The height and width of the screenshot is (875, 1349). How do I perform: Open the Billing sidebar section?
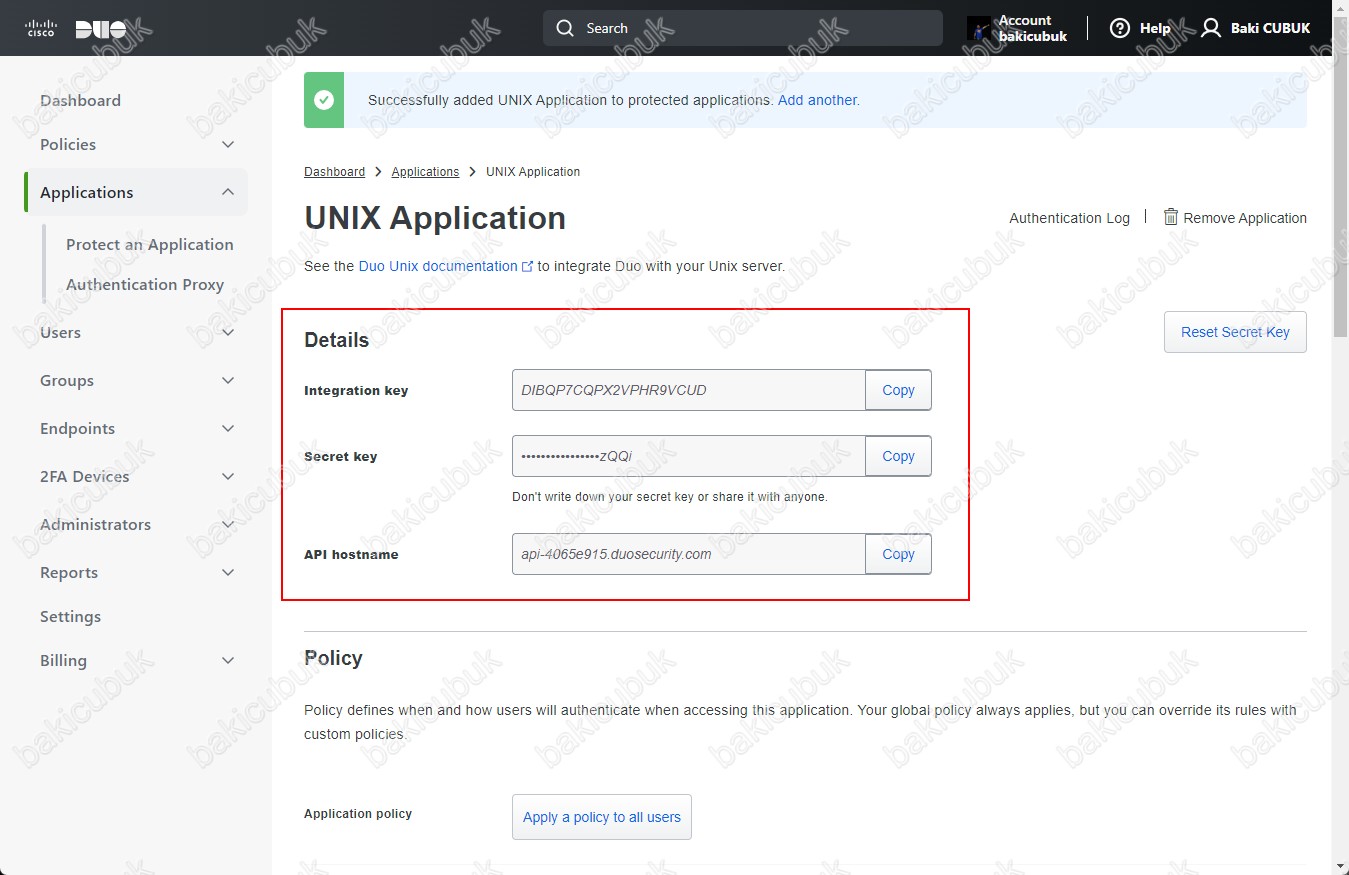(63, 660)
